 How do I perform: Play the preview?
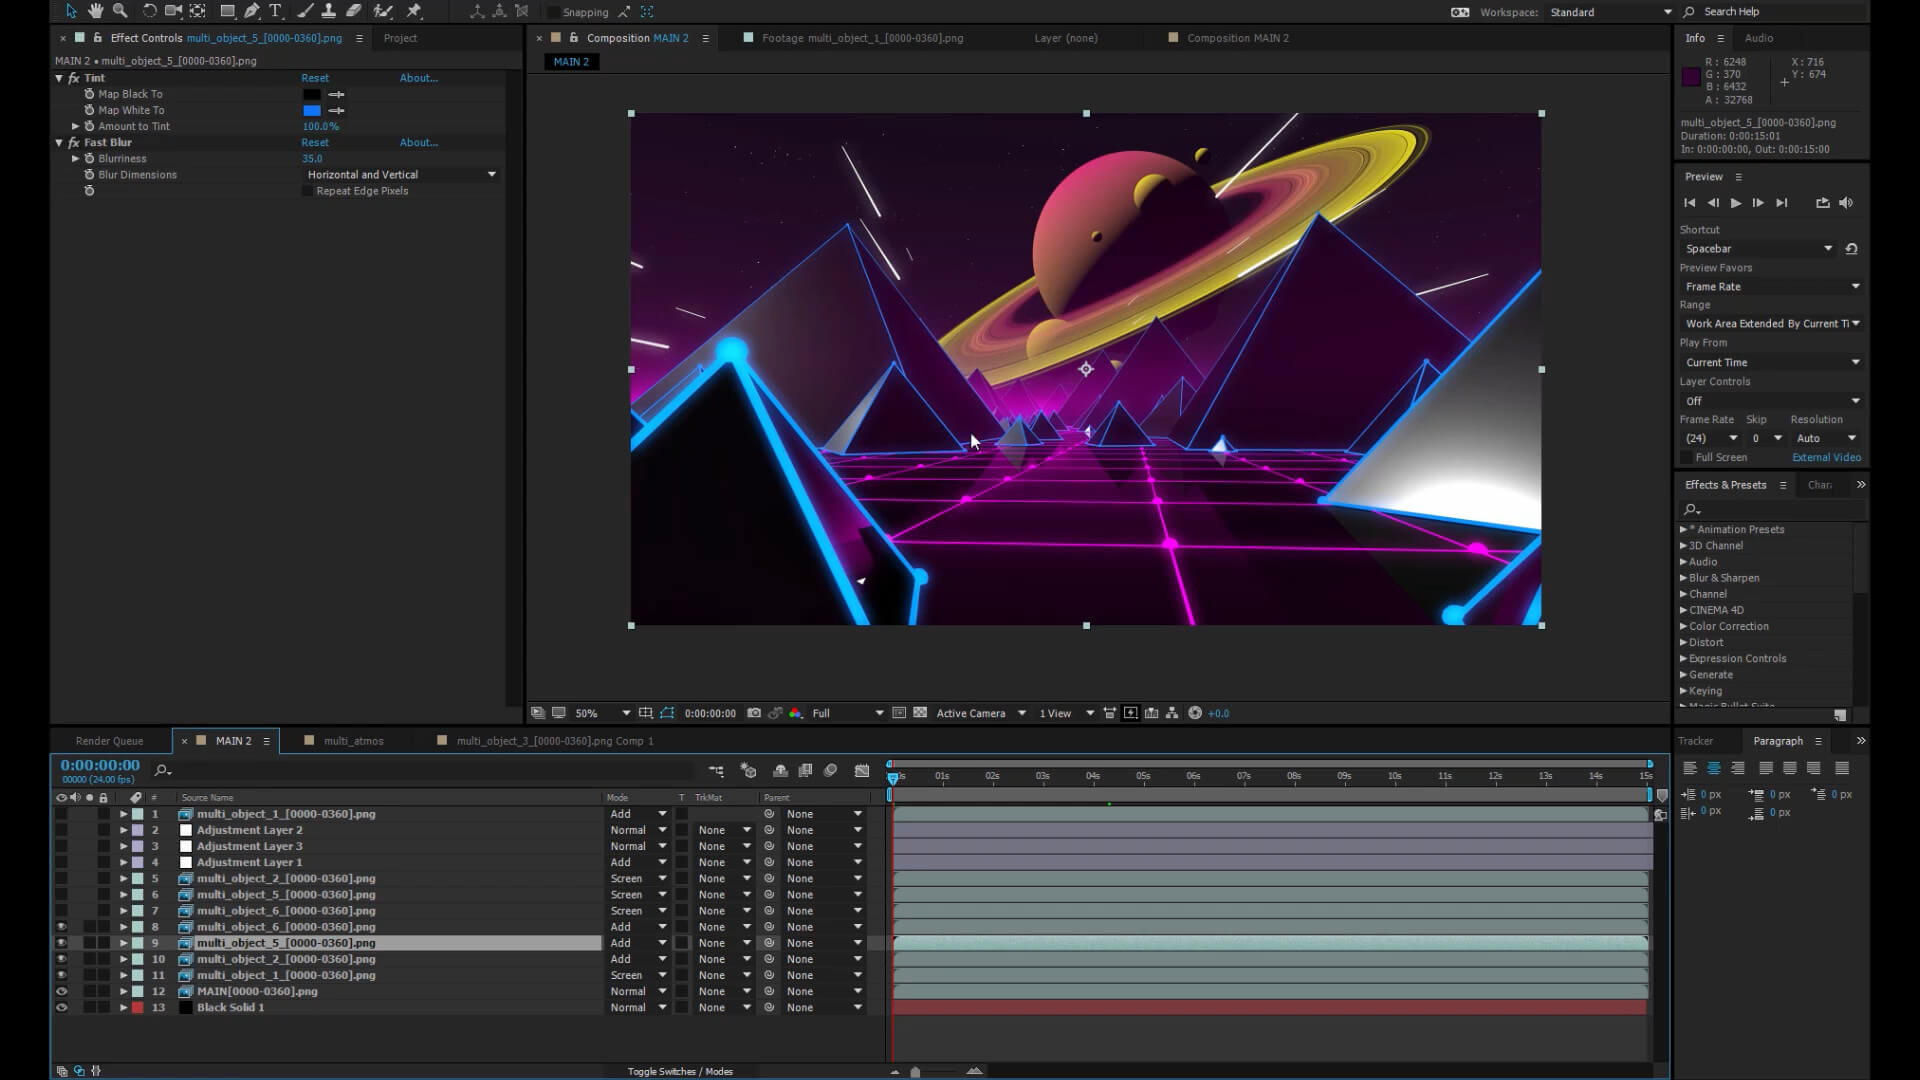coord(1736,203)
